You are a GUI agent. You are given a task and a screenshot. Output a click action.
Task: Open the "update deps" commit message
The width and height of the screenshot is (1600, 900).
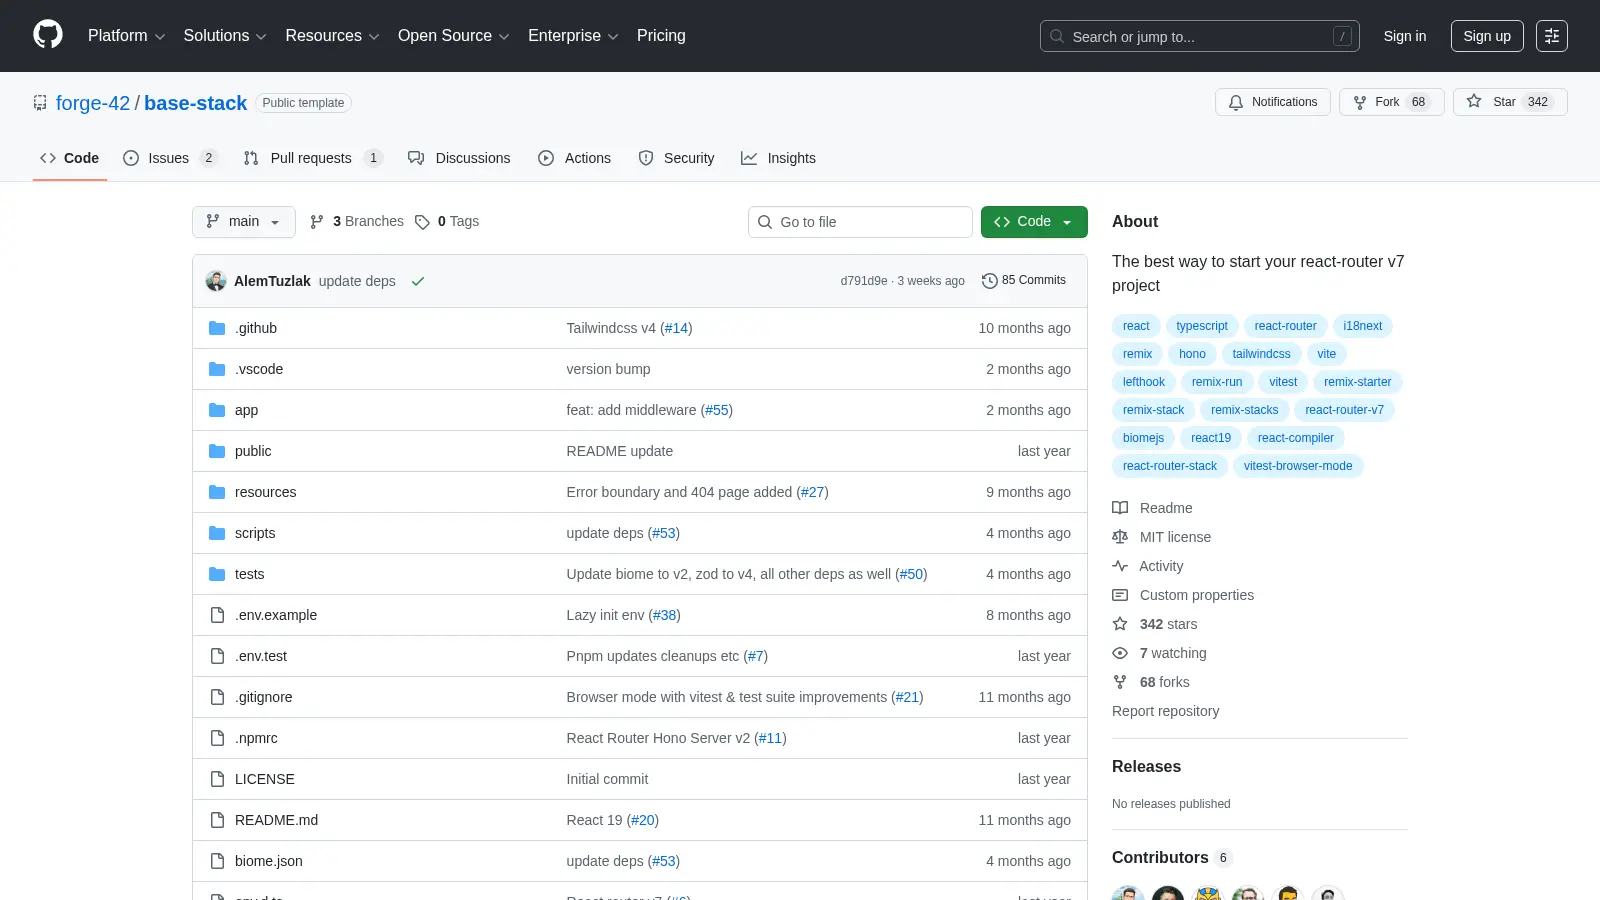coord(357,281)
